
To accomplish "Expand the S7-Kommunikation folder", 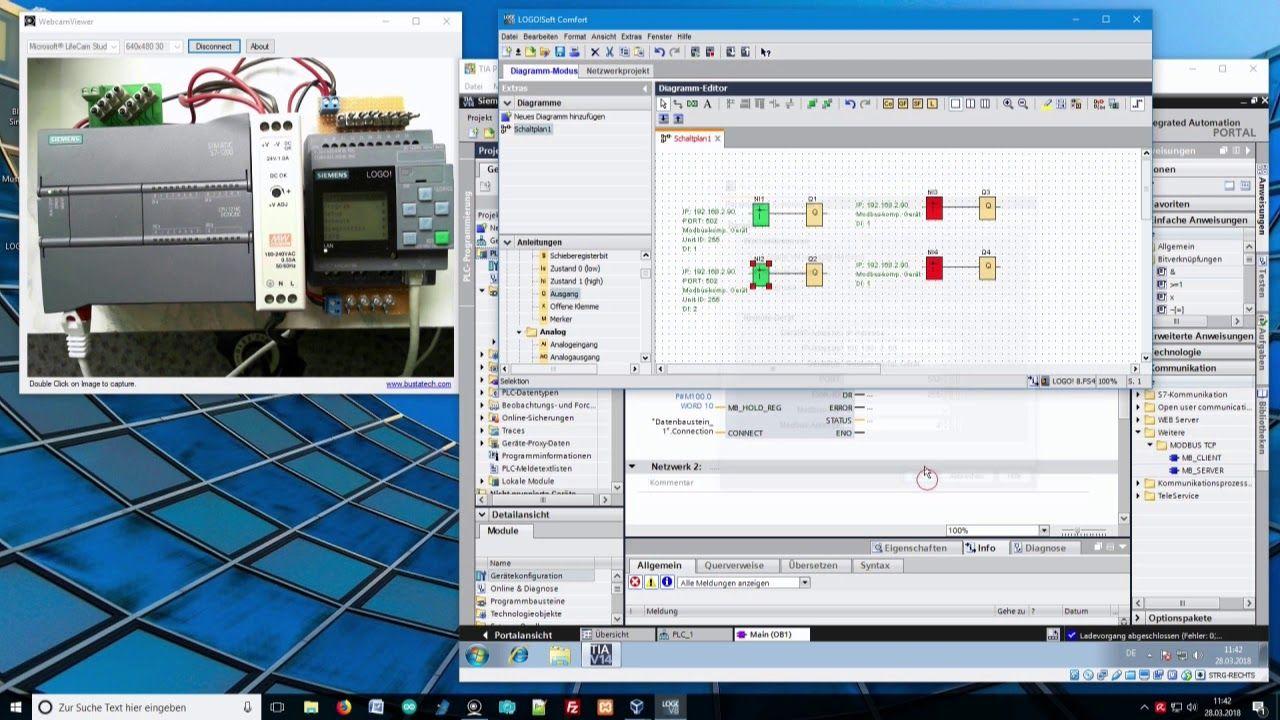I will 1138,394.
